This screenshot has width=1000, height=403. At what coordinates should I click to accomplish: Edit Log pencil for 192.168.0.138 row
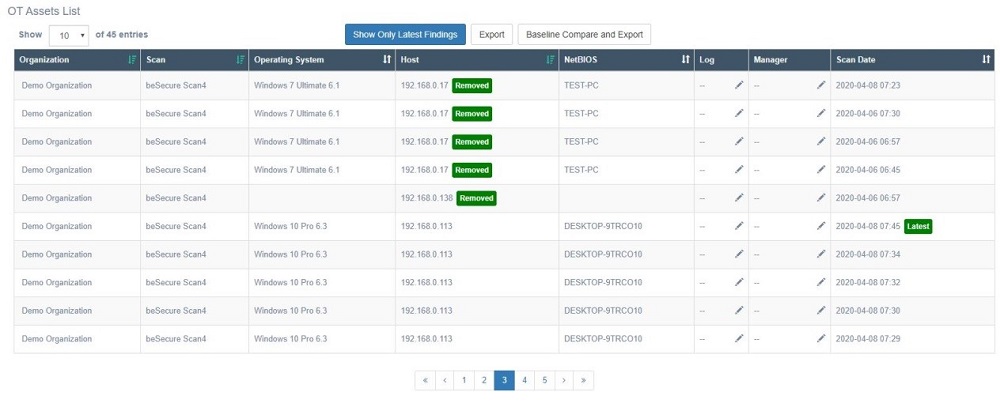click(x=739, y=198)
